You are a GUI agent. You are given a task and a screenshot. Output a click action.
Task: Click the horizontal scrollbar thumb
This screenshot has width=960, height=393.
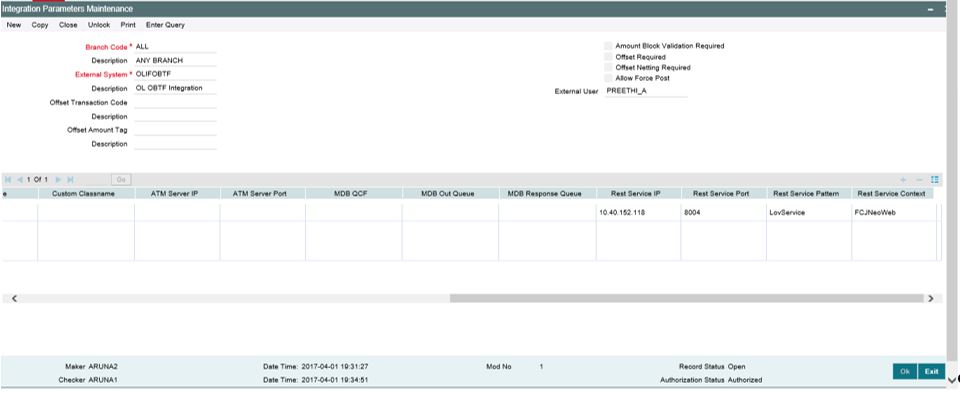coord(686,299)
